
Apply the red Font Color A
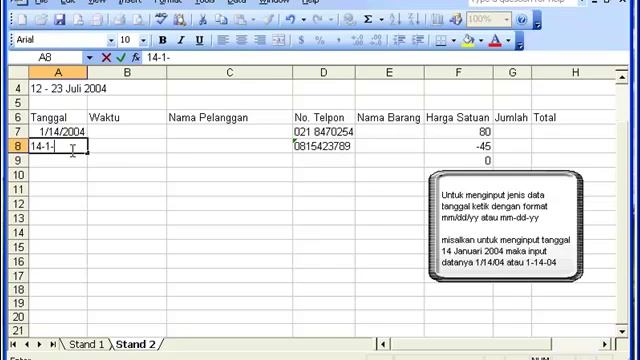[495, 40]
